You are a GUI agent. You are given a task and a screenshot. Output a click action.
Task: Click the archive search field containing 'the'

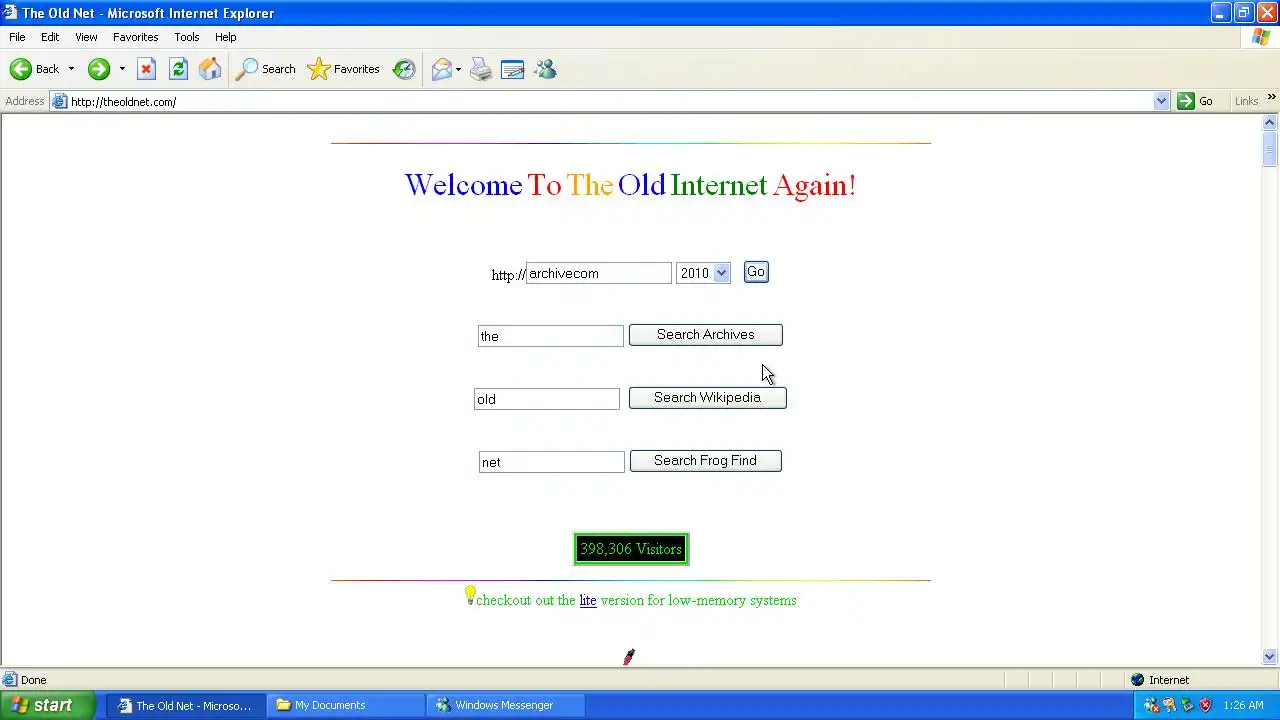point(551,336)
